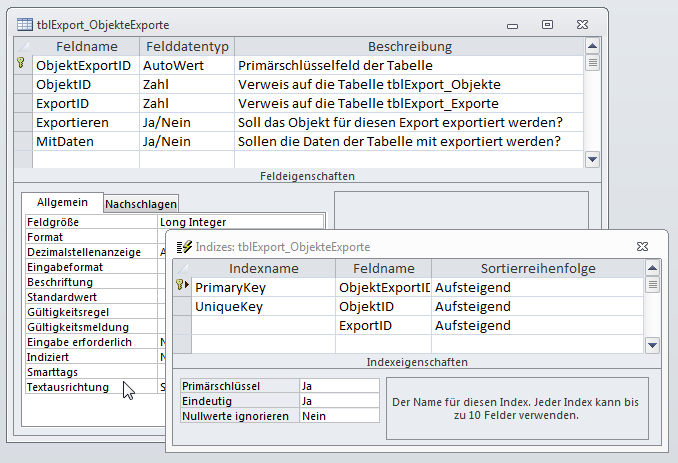Select row selector of UniqueKey index
The width and height of the screenshot is (678, 463).
[x=182, y=307]
